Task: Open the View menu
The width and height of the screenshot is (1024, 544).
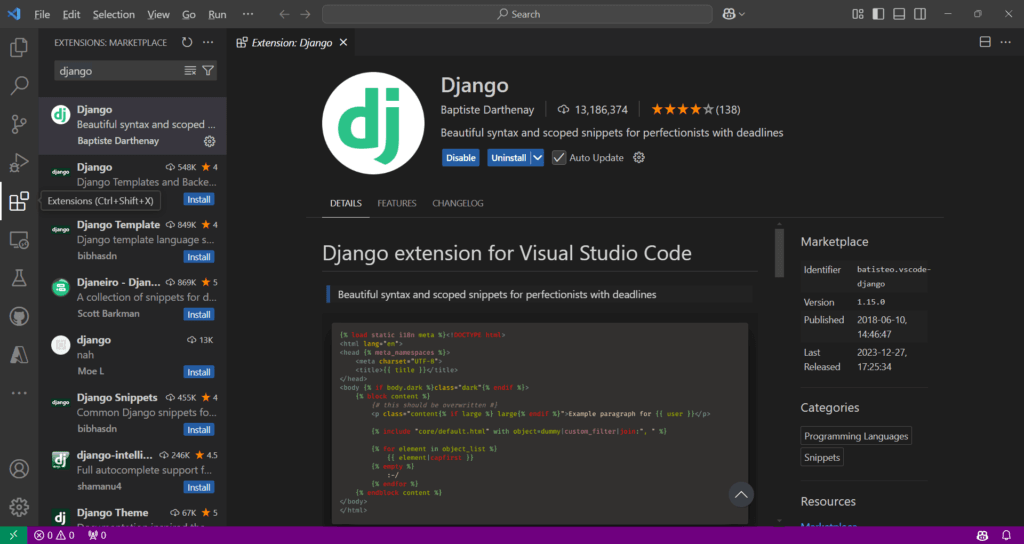Action: tap(158, 14)
